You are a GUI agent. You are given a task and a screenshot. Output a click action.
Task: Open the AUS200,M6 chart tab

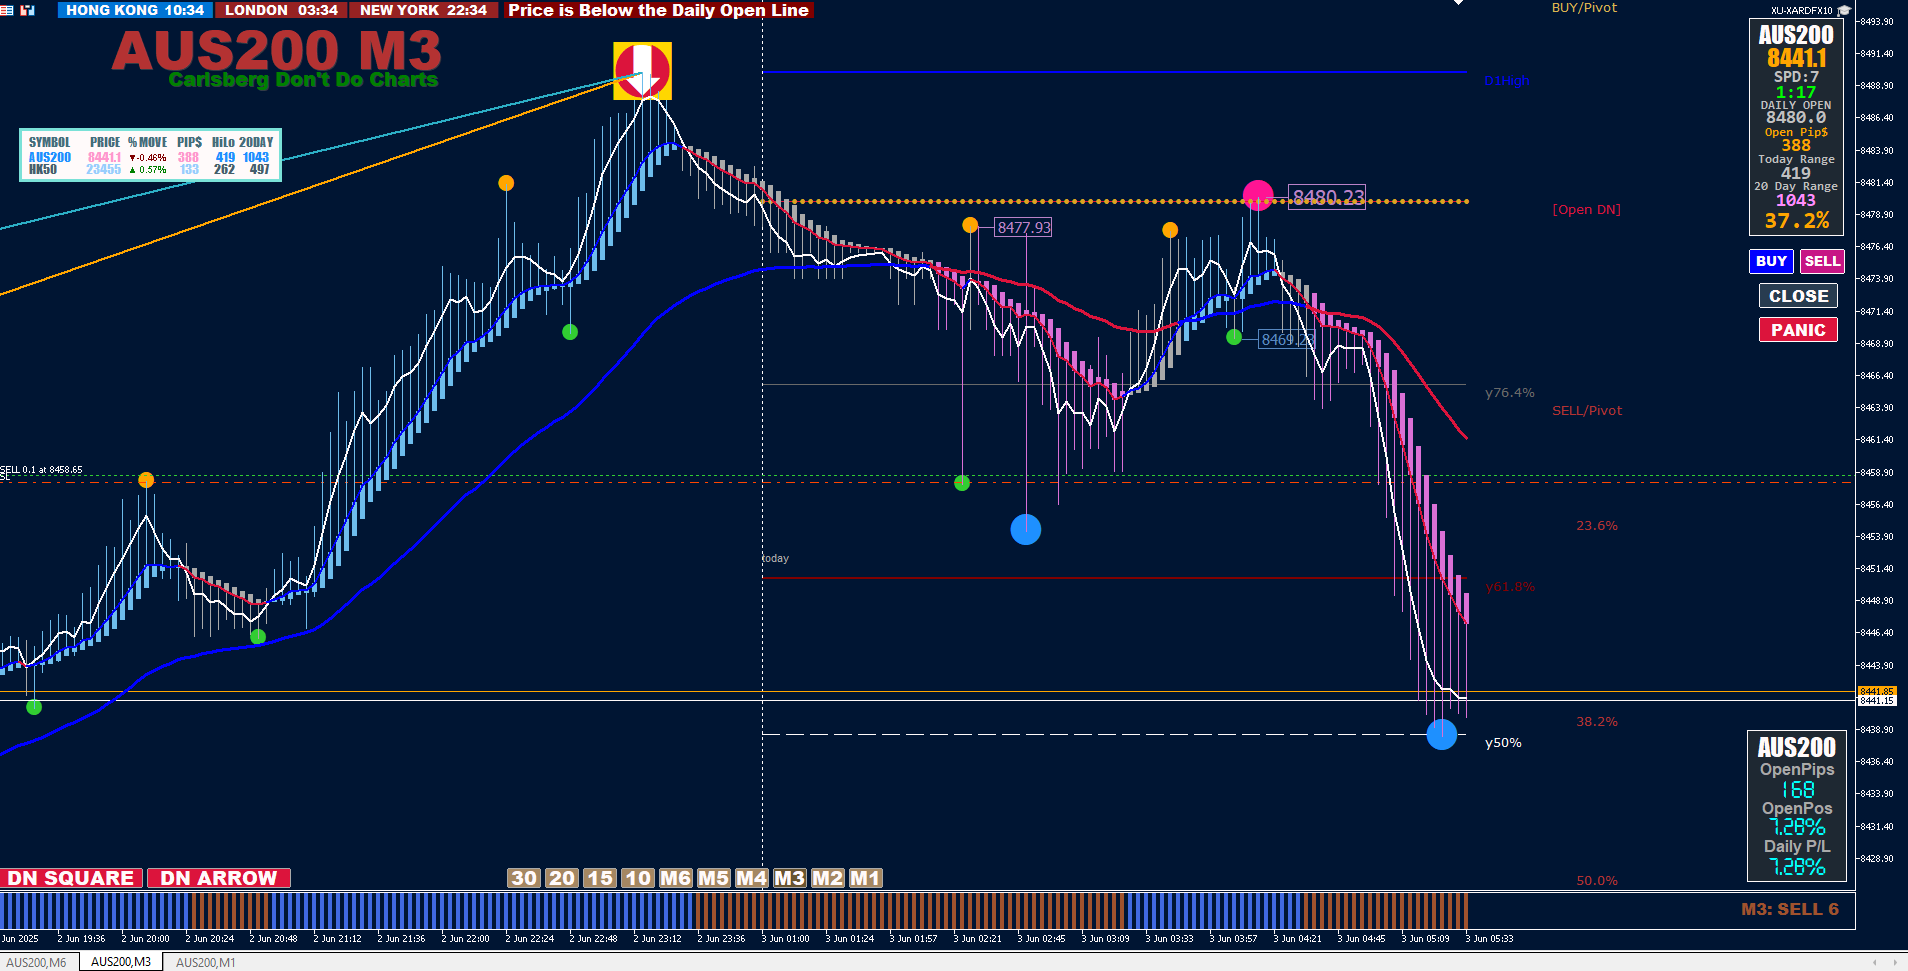(x=37, y=962)
